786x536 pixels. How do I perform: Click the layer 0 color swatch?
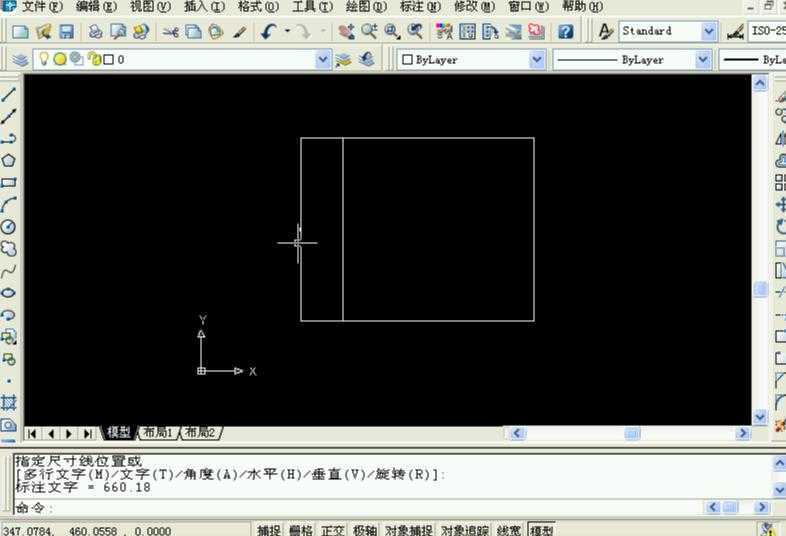tap(108, 60)
